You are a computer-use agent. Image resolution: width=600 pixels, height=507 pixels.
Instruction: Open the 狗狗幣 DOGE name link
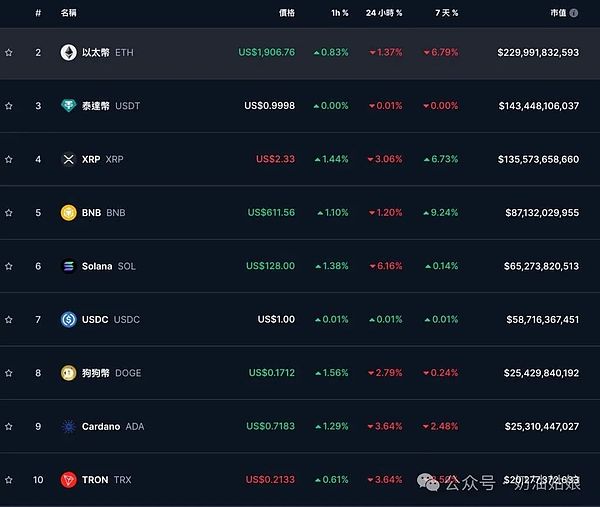tap(111, 373)
